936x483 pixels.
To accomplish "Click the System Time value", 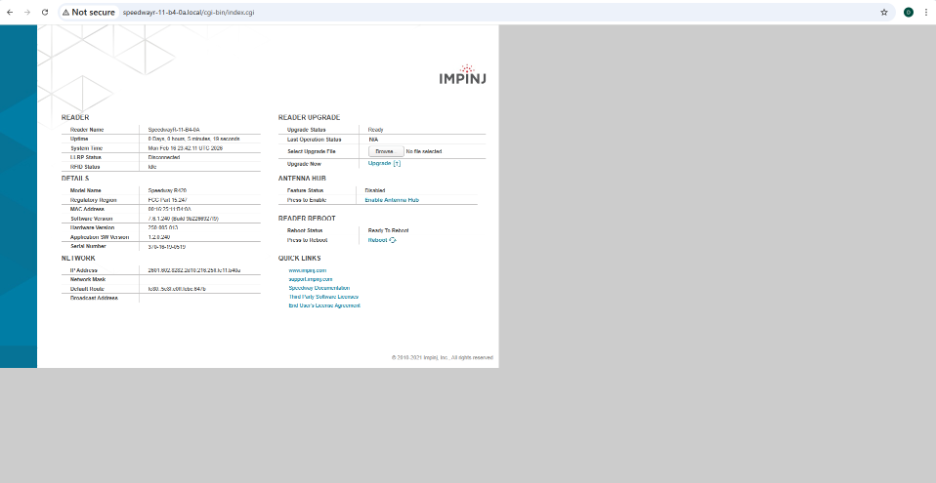I will coord(185,148).
